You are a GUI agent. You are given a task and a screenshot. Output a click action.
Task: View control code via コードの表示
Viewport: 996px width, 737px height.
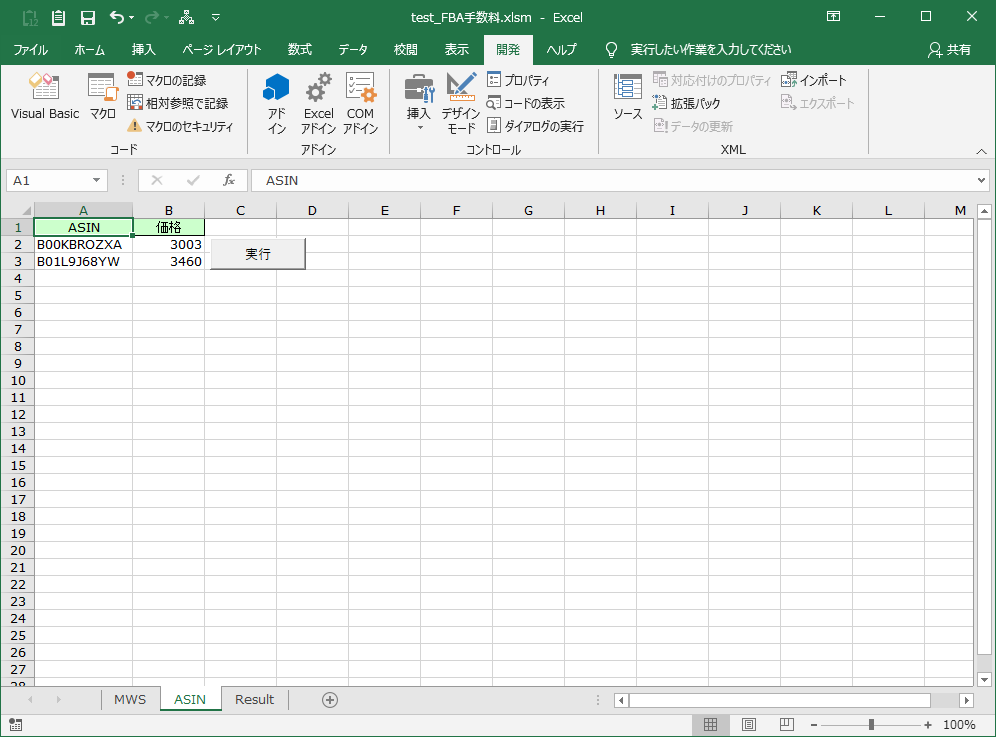click(528, 102)
